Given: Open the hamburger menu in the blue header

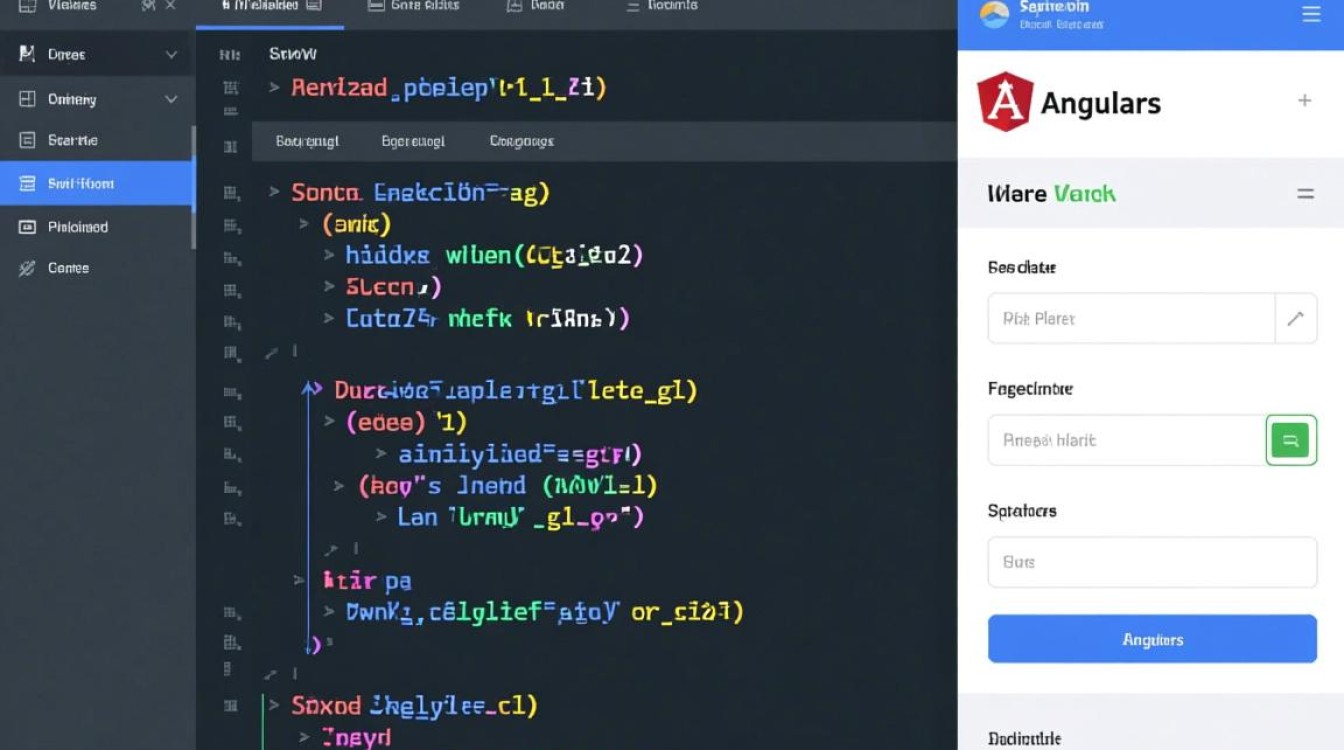Looking at the screenshot, I should [x=1311, y=15].
